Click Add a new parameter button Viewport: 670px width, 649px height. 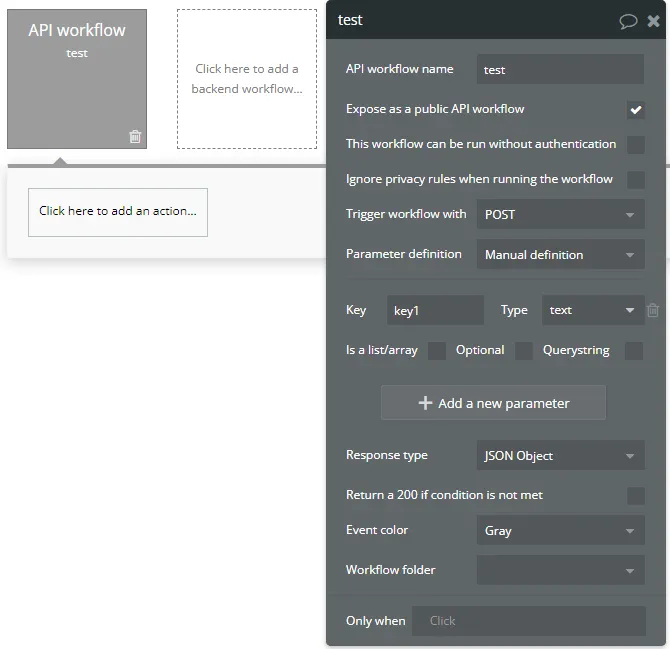tap(493, 403)
